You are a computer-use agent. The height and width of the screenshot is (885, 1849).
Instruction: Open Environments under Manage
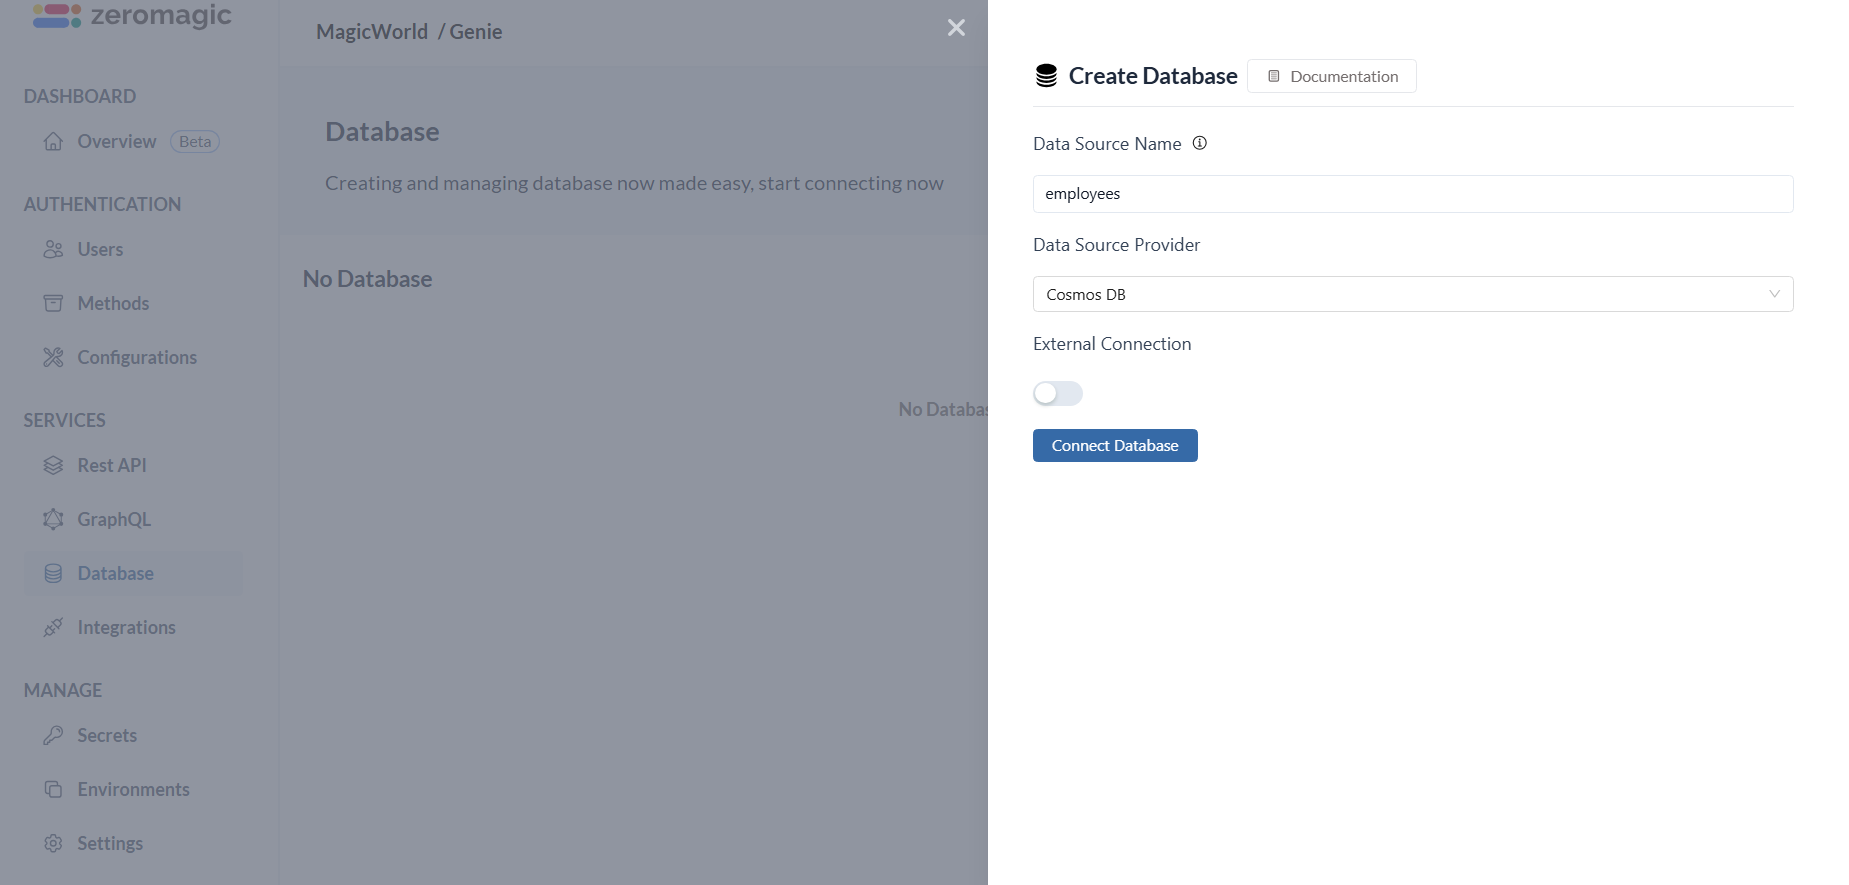point(133,789)
